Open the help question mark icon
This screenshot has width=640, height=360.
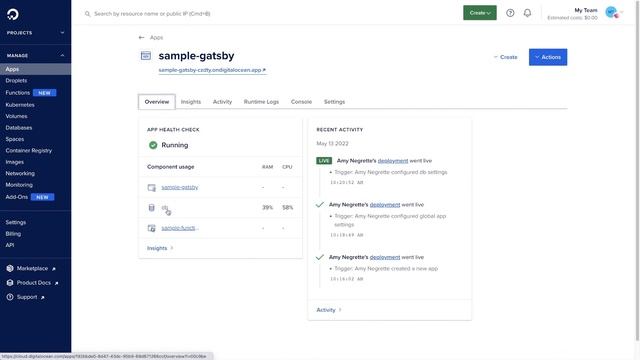coord(510,13)
